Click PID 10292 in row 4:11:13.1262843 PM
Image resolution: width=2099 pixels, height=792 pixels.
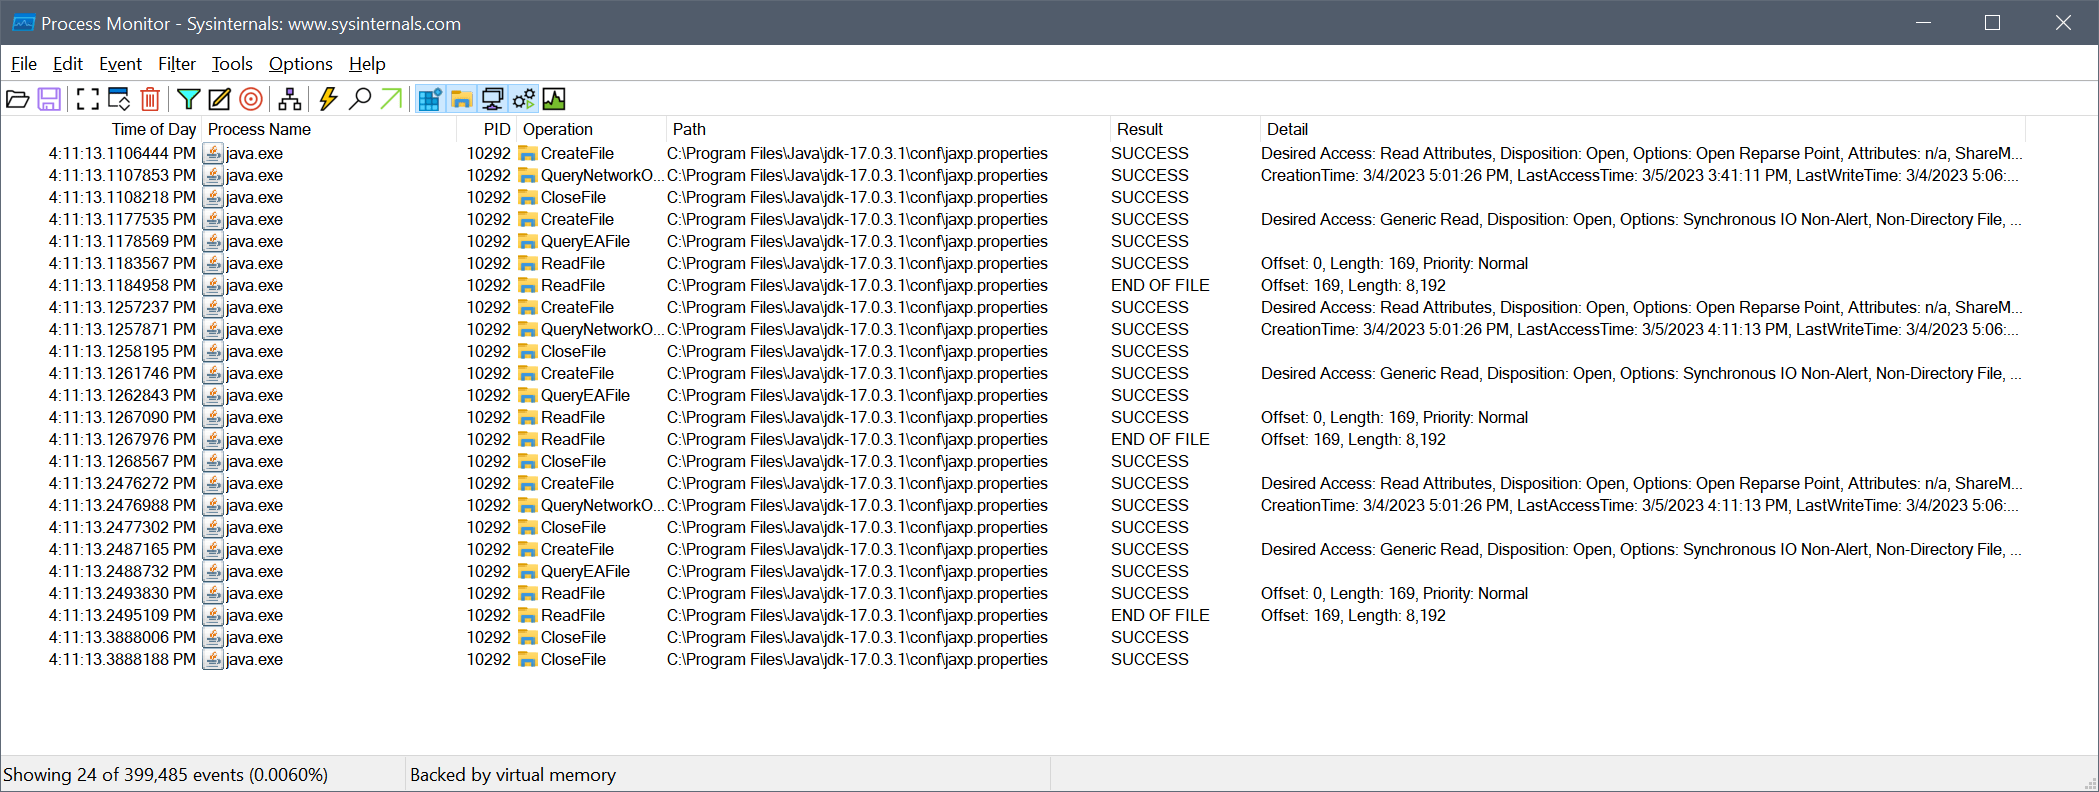point(488,395)
